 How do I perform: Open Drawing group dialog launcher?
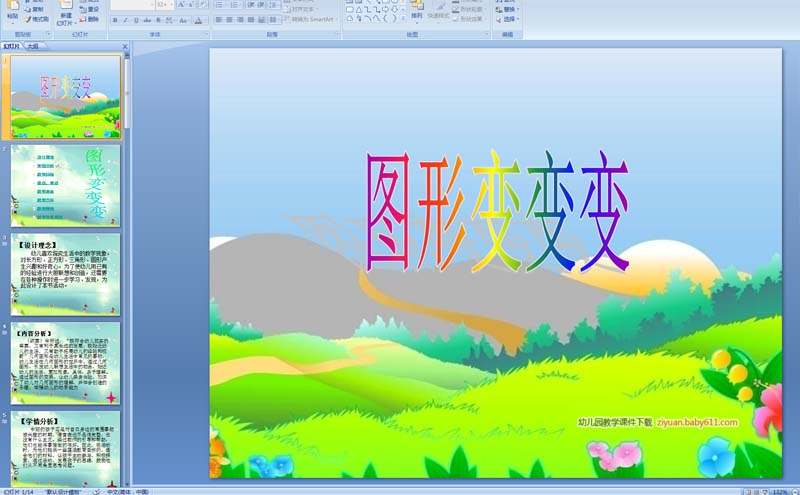coord(487,34)
